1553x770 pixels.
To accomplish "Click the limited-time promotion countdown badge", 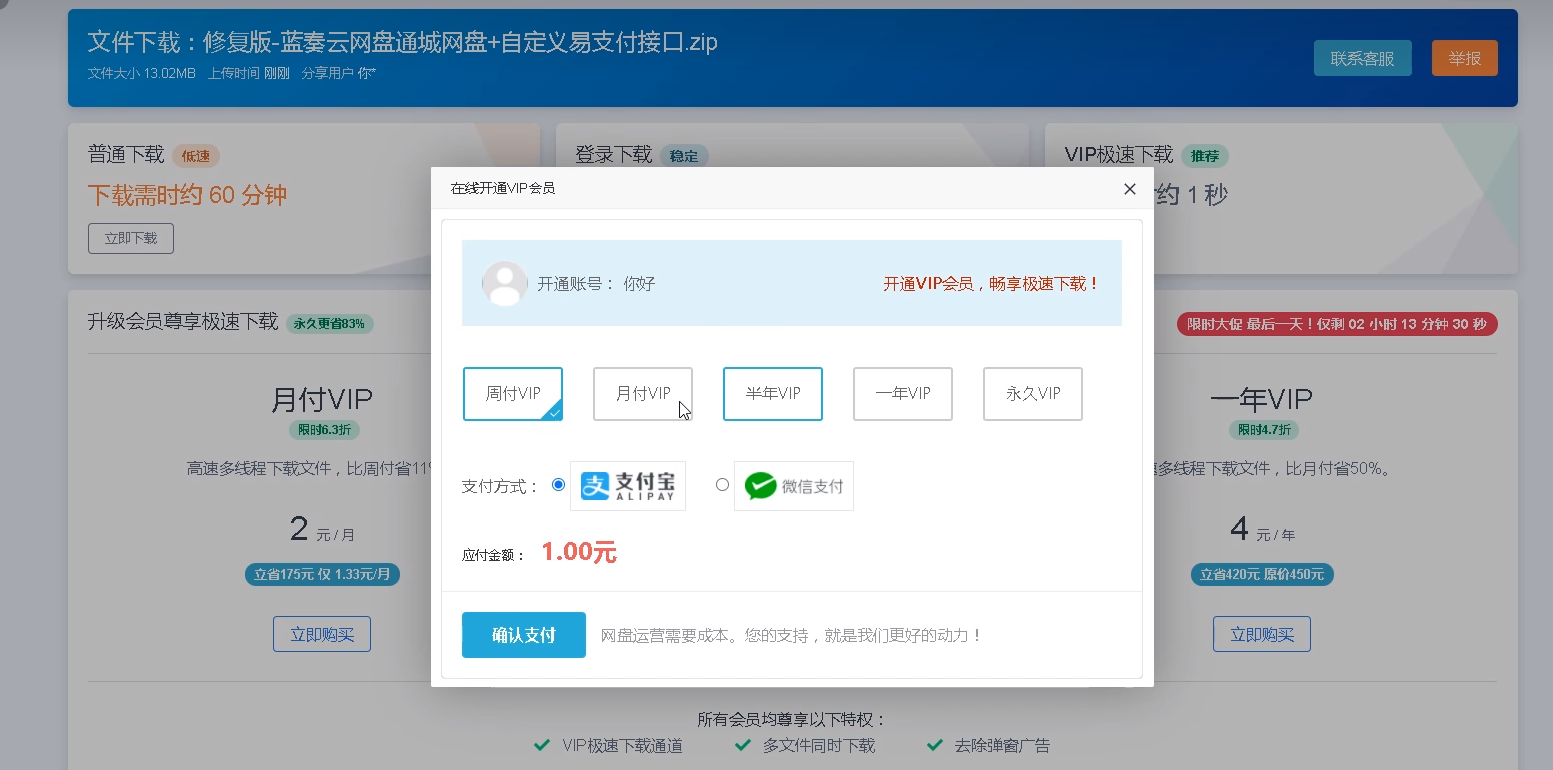I will click(x=1337, y=324).
